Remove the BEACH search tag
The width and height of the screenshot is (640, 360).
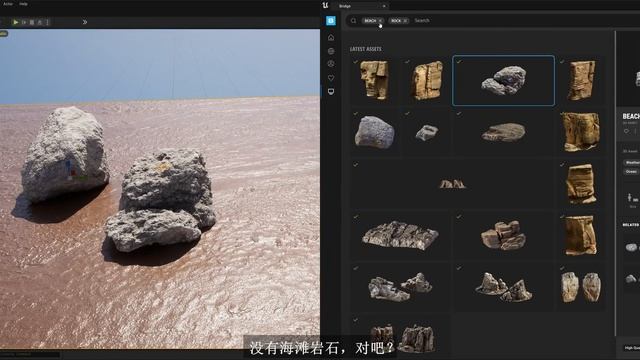[380, 20]
